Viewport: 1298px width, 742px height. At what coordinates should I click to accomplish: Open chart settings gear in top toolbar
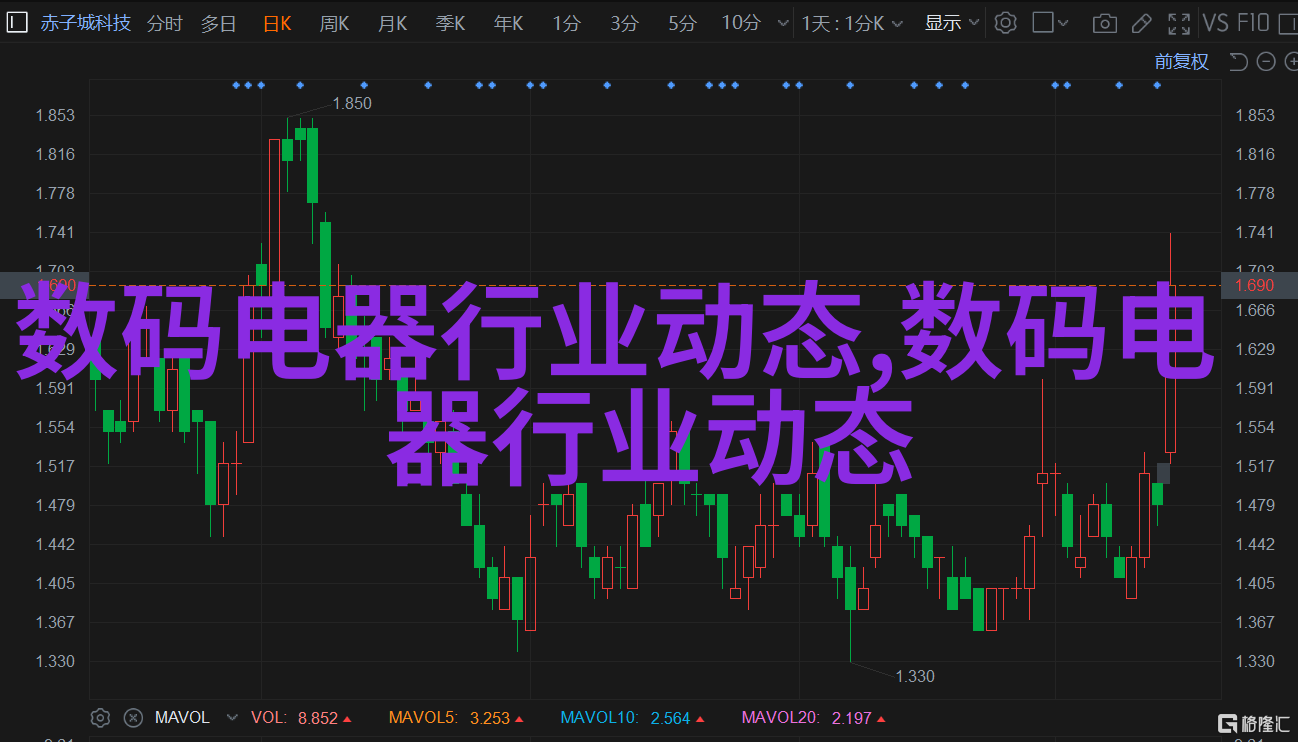[1005, 23]
